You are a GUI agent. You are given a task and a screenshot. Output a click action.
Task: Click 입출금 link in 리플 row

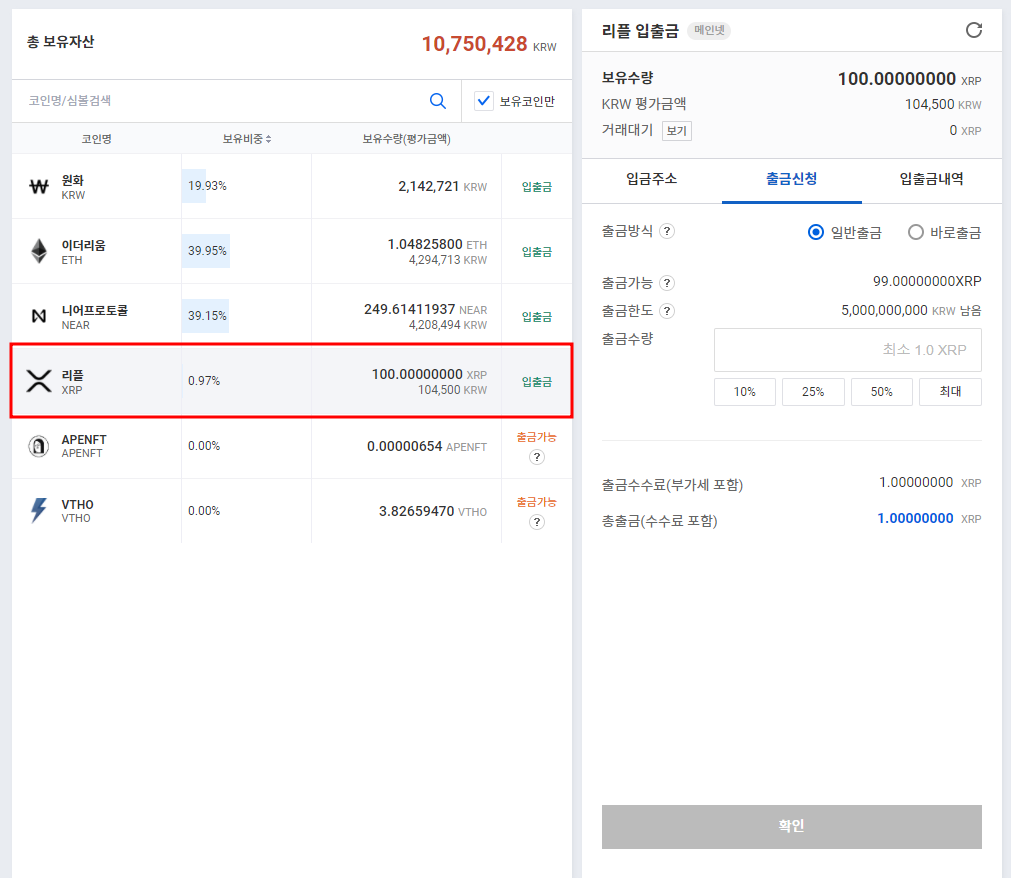[536, 382]
